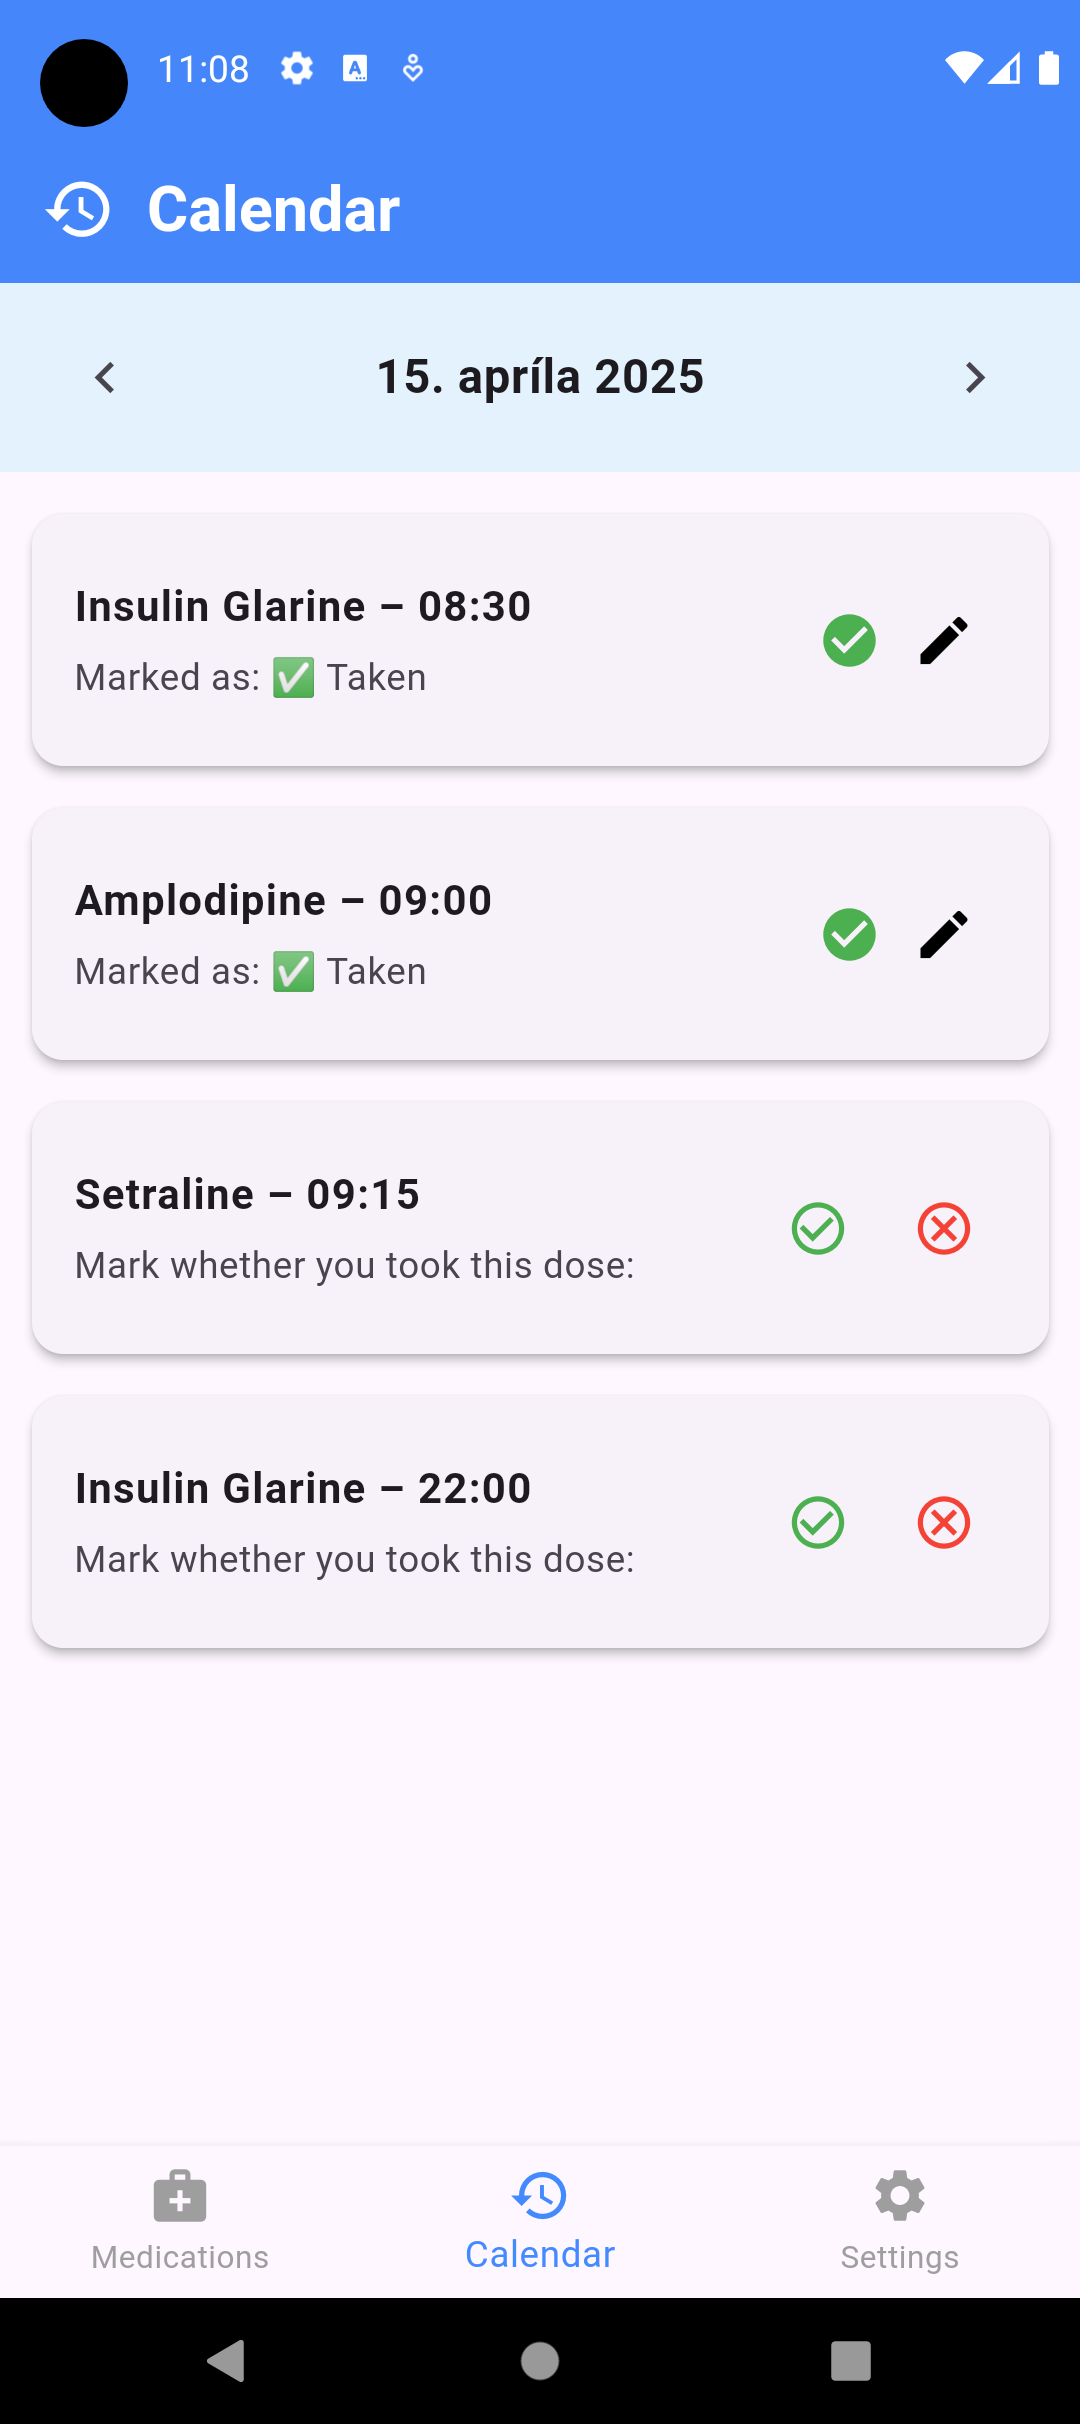Screen dimensions: 1080x2424
Task: Tap the green taken checkmark for Amplodipine
Action: (849, 935)
